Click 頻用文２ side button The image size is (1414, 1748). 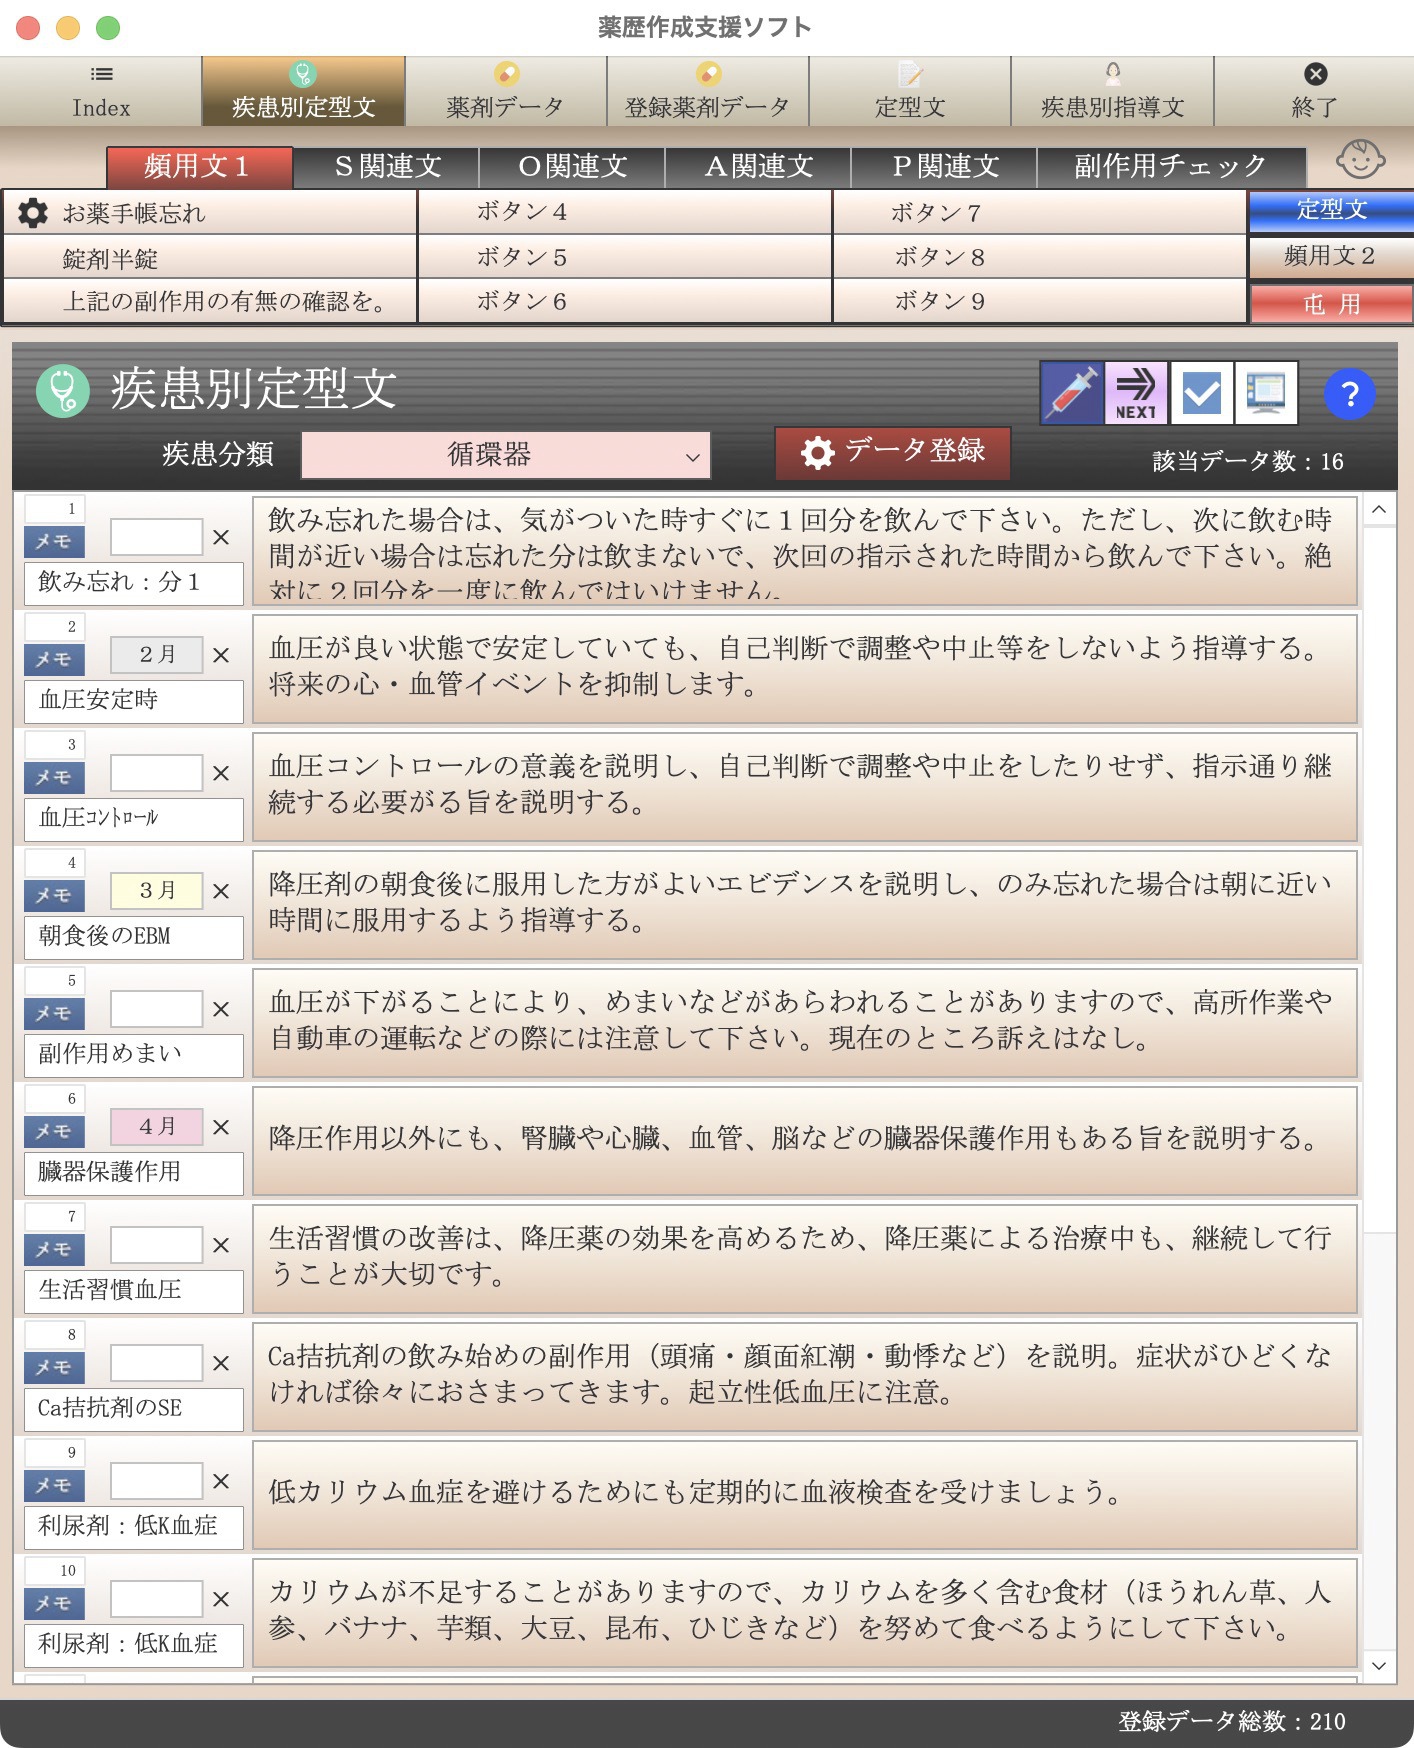[x=1331, y=257]
